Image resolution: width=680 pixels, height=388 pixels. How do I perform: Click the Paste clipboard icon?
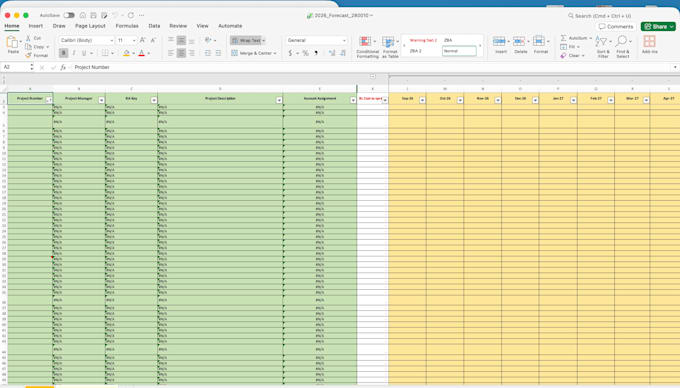13,42
